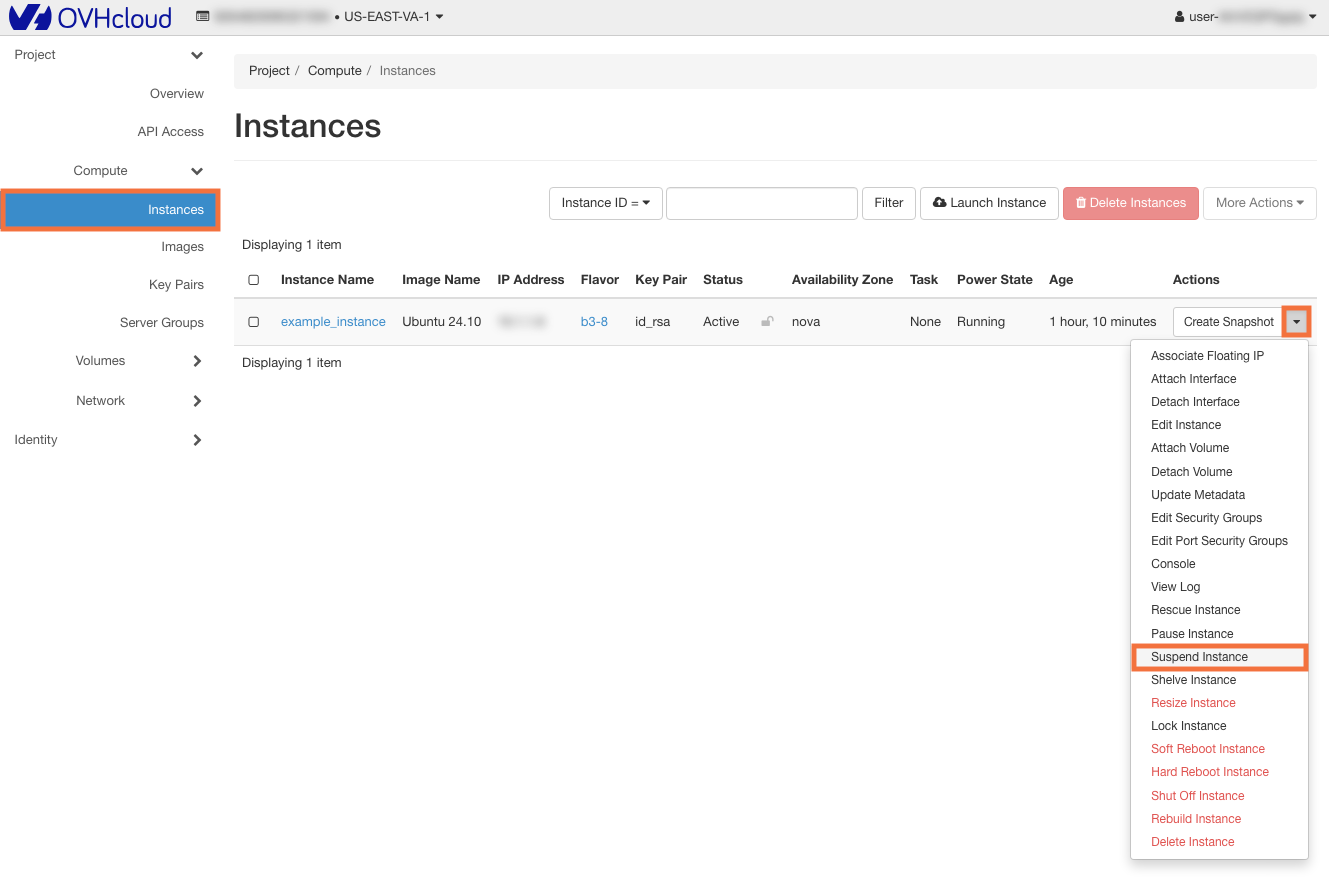Choose Suspend Instance from the menu

[x=1219, y=657]
